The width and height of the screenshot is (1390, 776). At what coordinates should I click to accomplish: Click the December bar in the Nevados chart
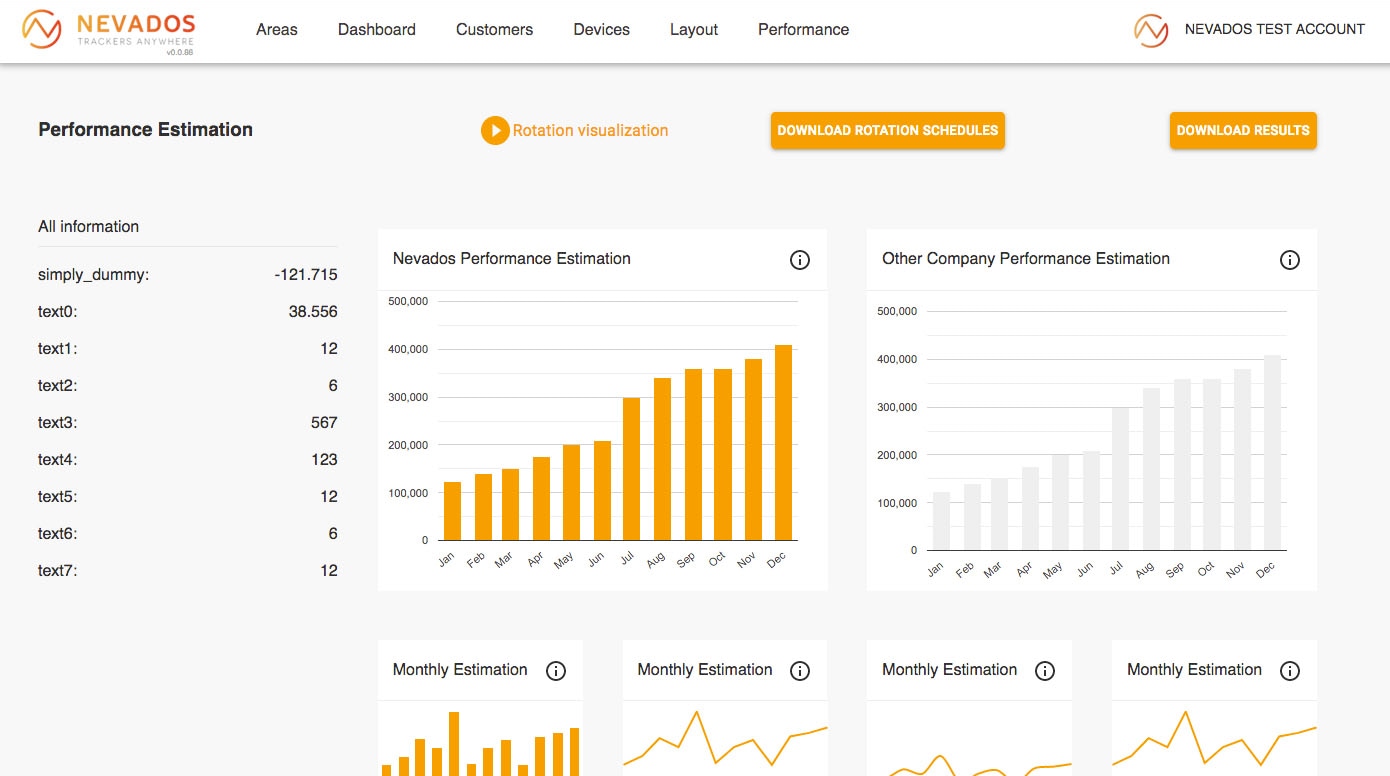[783, 443]
